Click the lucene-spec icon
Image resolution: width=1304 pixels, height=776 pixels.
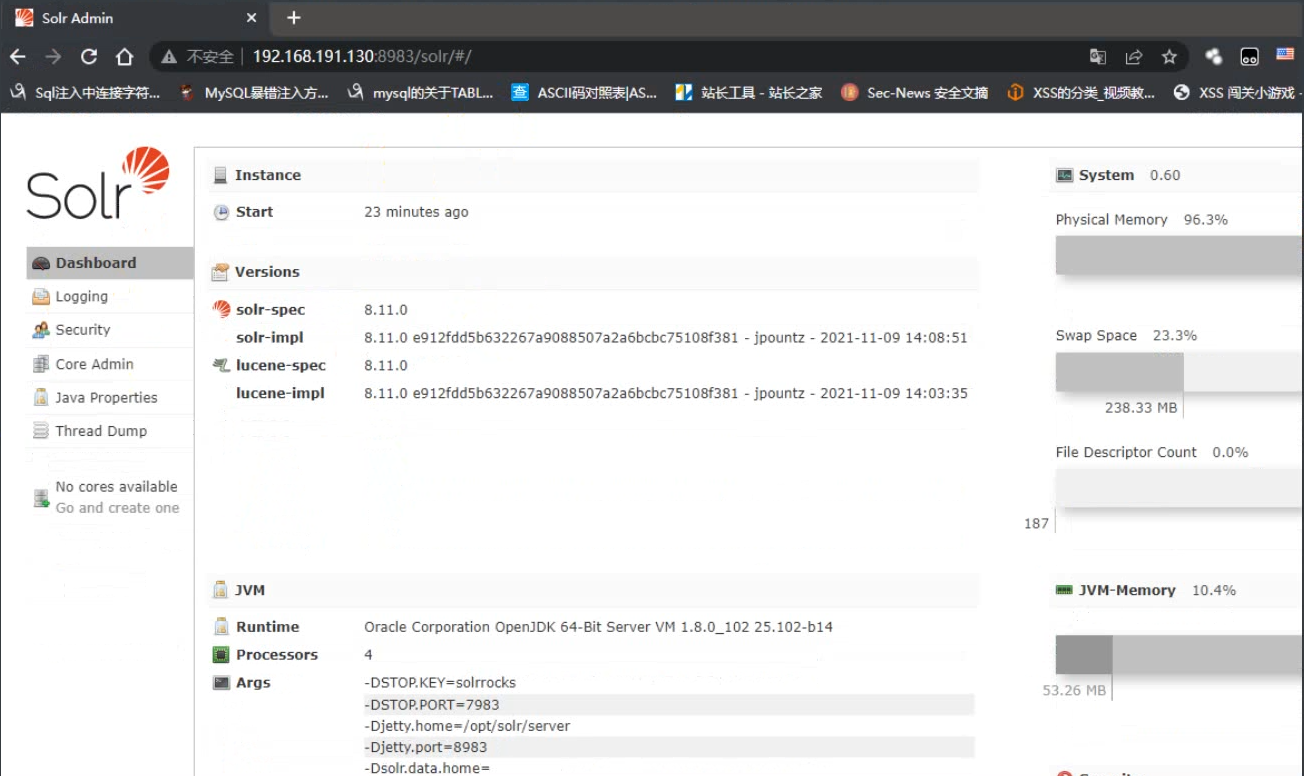pos(222,365)
